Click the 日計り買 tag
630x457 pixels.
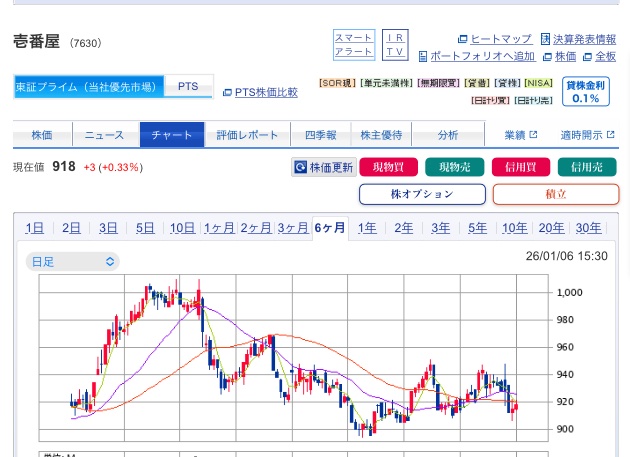point(491,100)
